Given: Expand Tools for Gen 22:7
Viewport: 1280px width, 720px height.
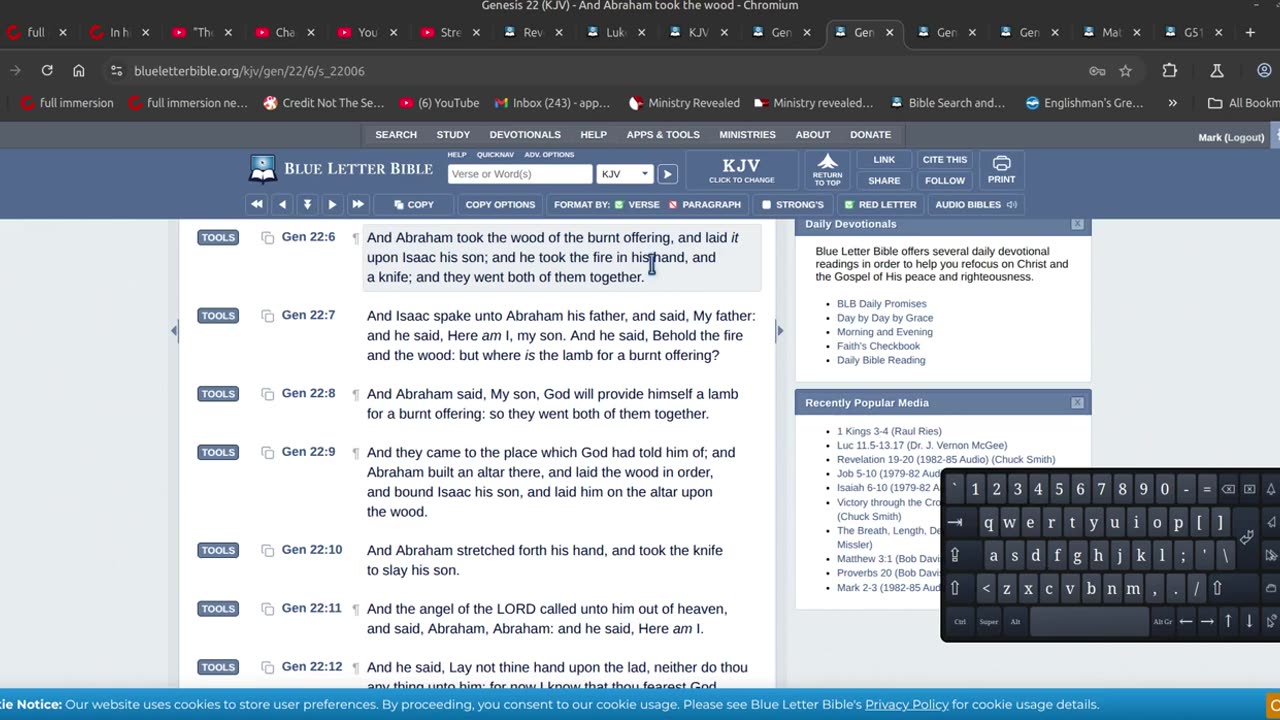Looking at the screenshot, I should coord(217,316).
